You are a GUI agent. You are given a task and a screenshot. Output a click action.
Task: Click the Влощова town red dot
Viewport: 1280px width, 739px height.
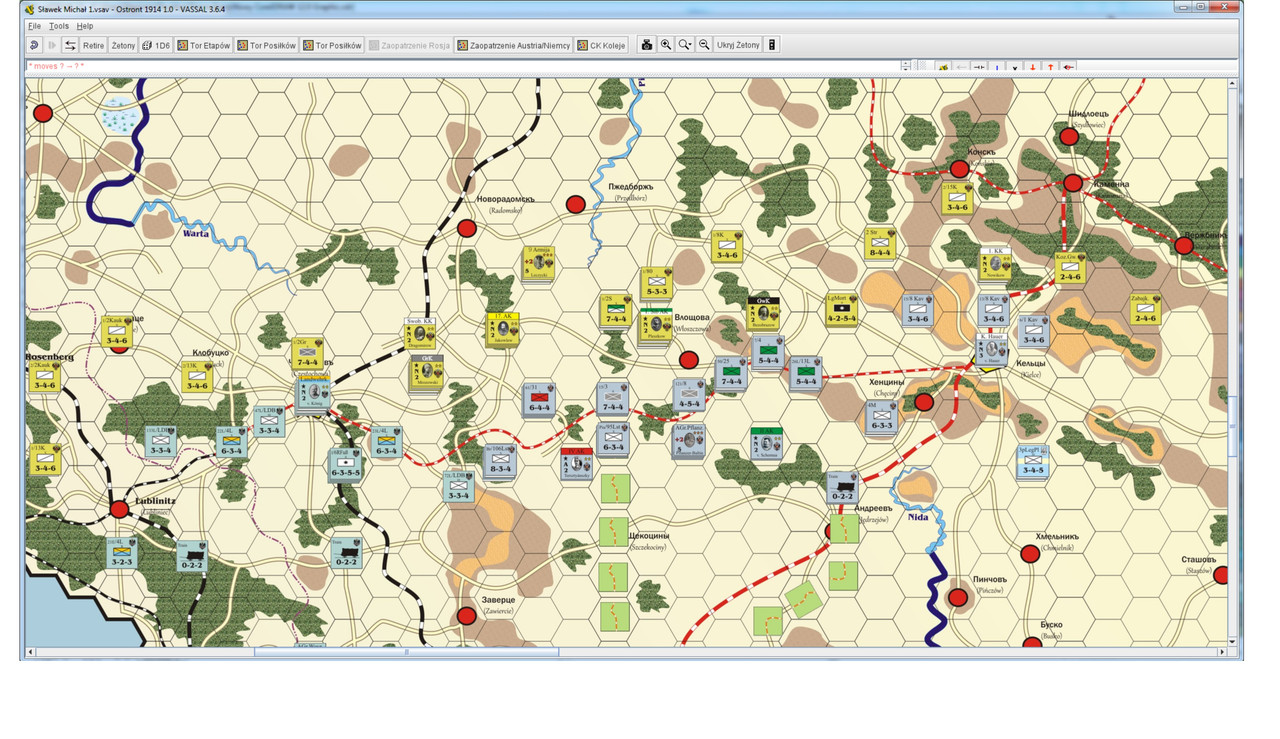(x=688, y=360)
